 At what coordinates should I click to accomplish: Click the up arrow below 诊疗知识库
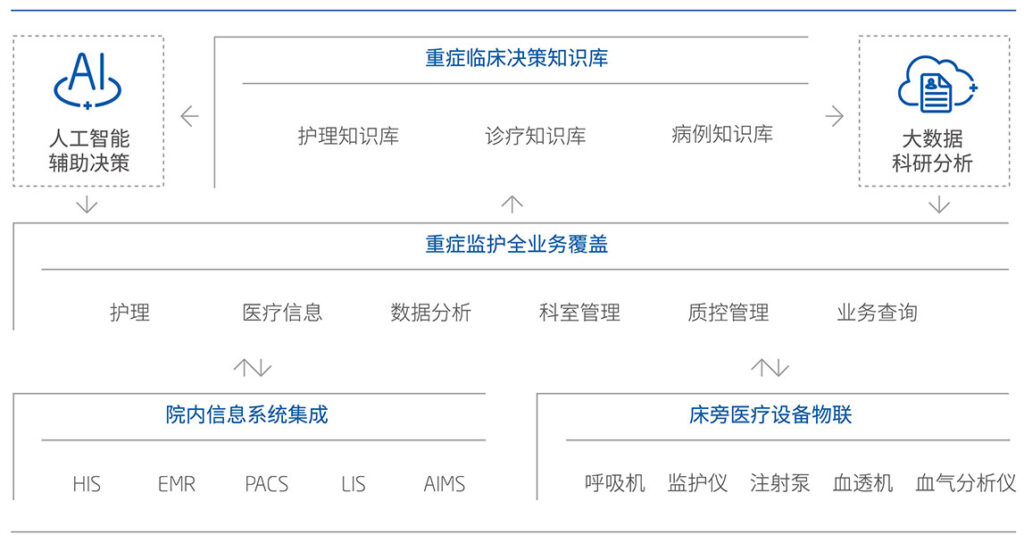[x=512, y=205]
